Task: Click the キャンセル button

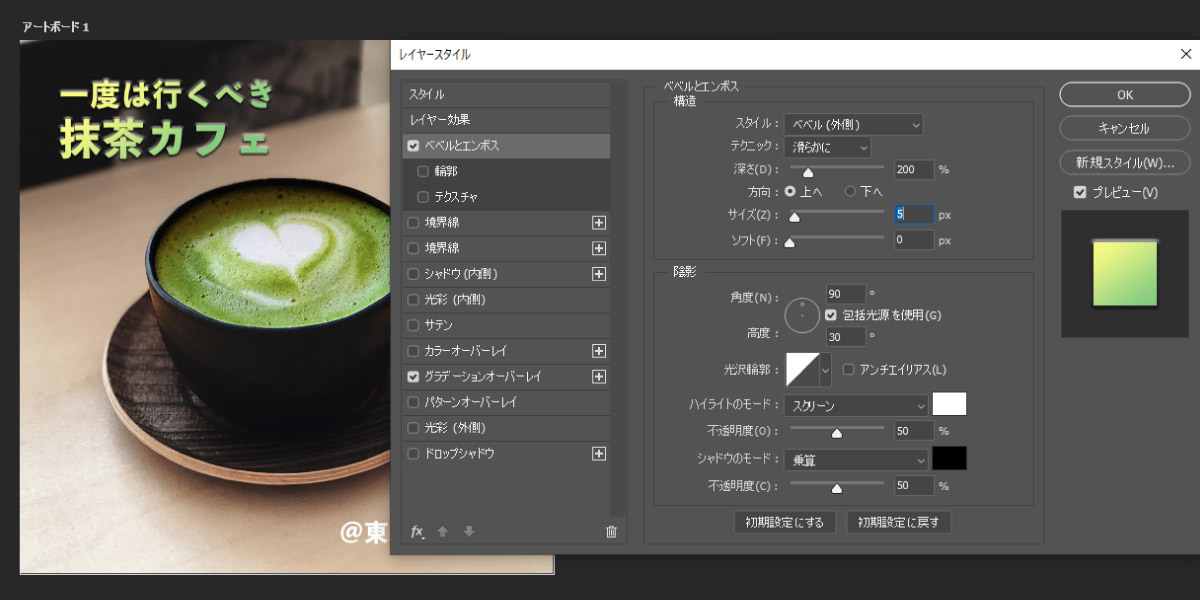Action: point(1125,128)
